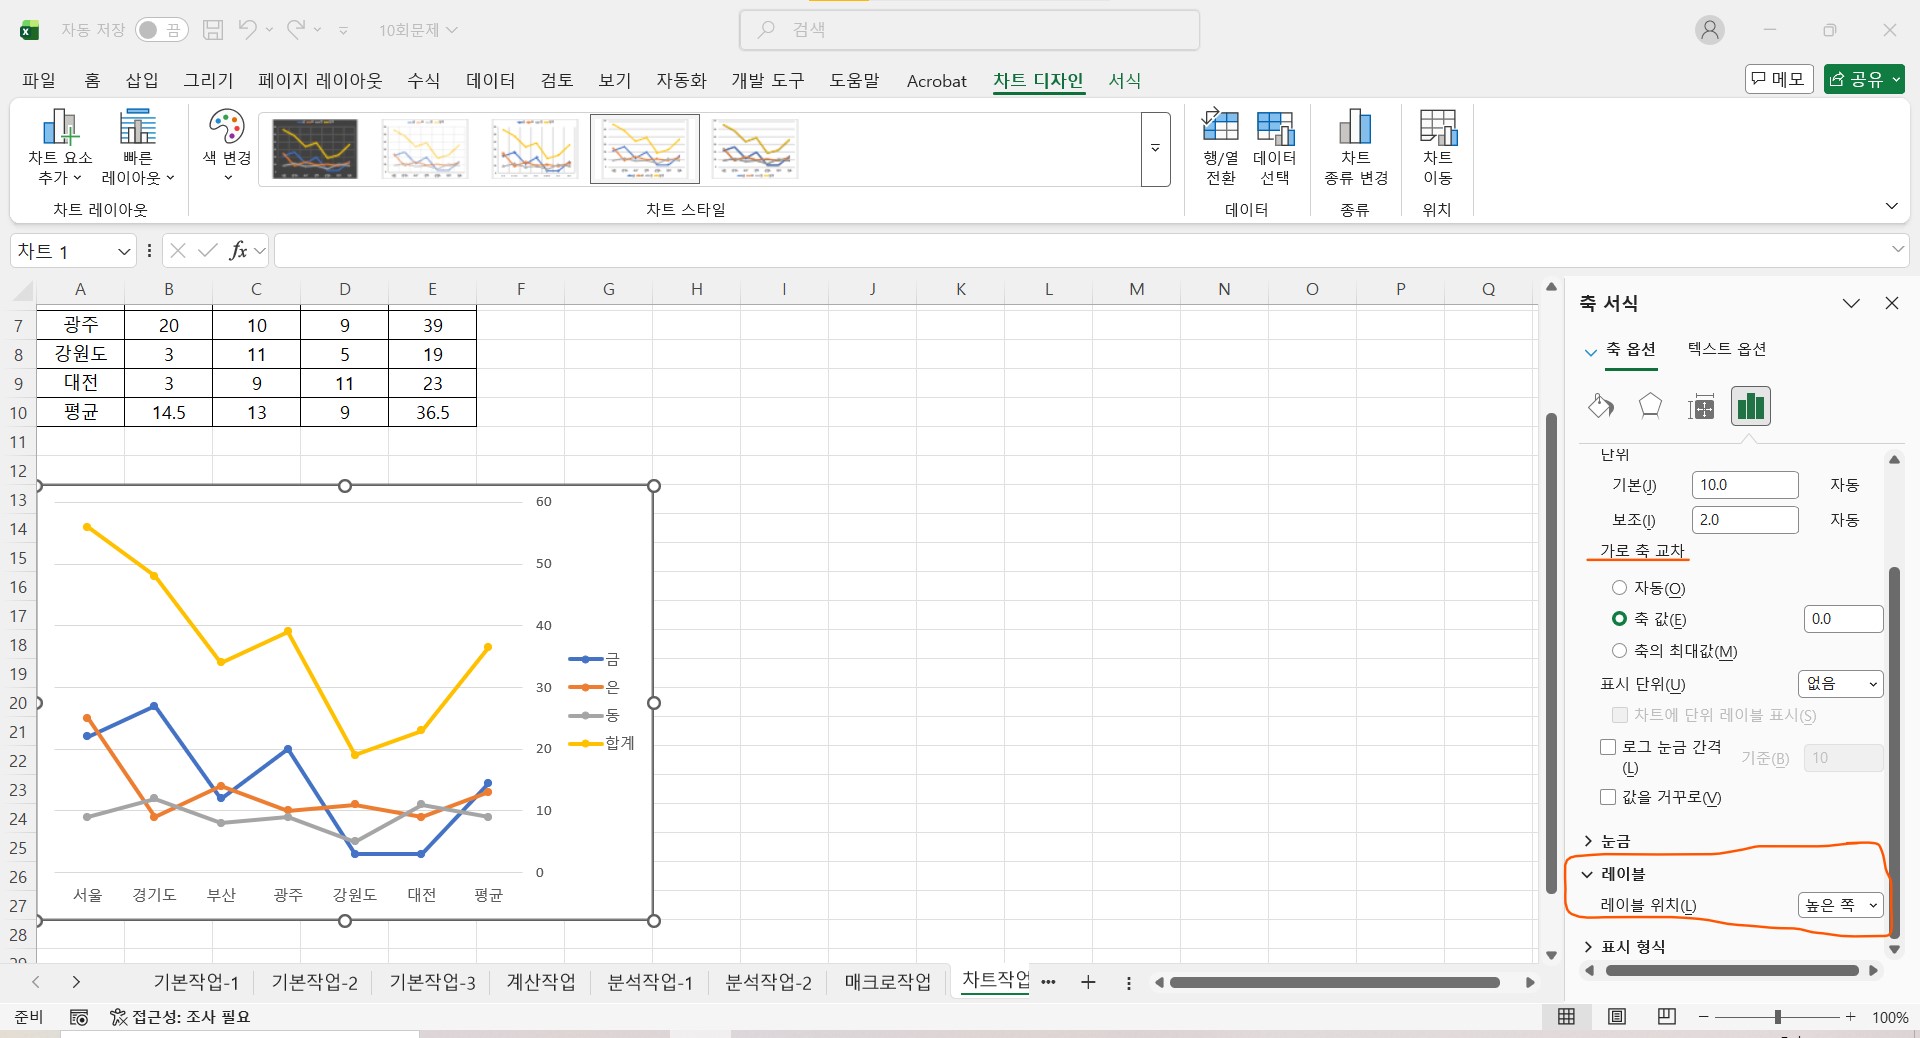This screenshot has width=1920, height=1038.
Task: Click Change Chart Type (차트 종류 변경) icon
Action: tap(1355, 128)
